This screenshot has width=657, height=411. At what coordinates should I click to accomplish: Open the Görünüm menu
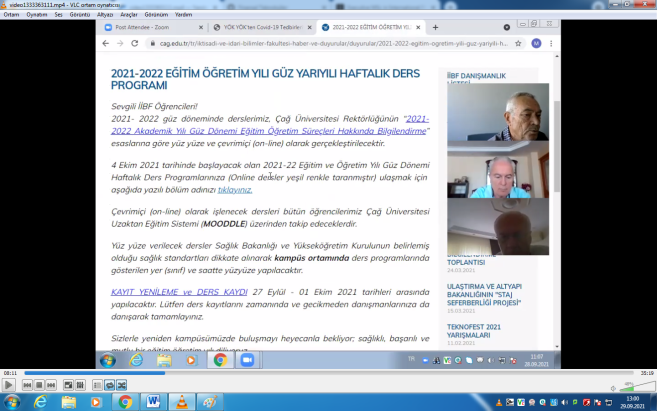[x=156, y=15]
